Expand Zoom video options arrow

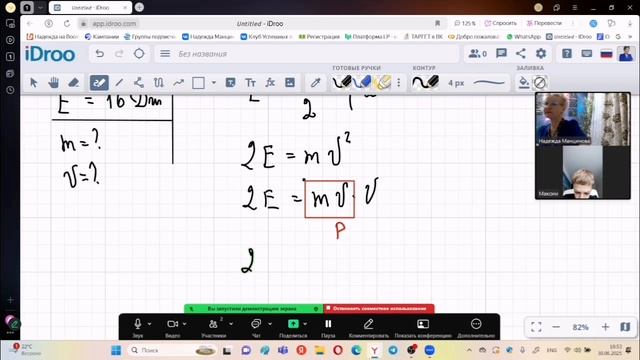click(185, 324)
